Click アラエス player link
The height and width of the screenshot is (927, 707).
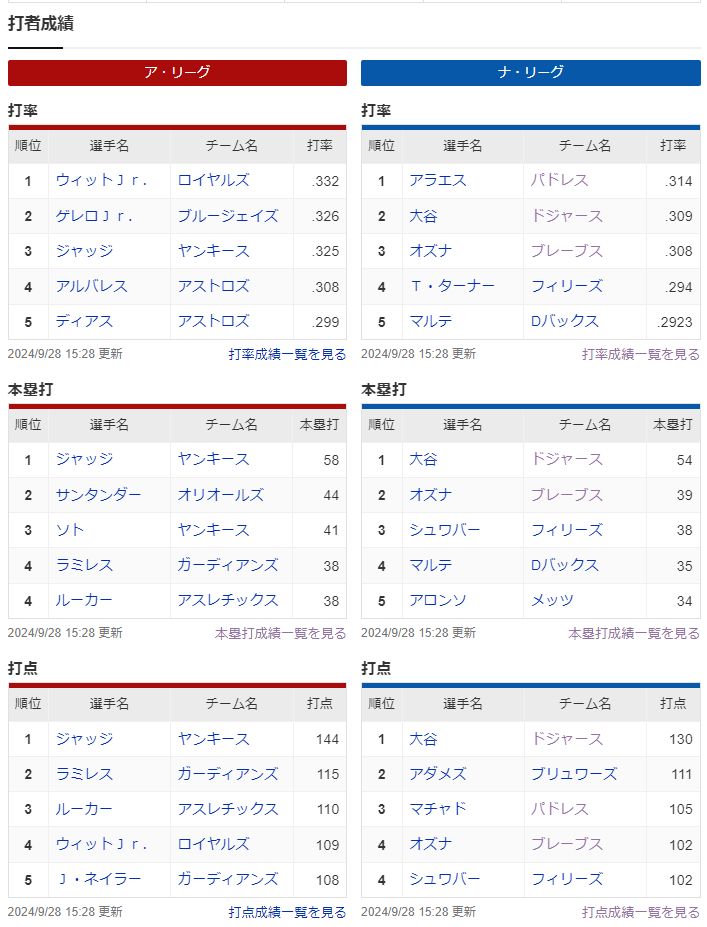(437, 180)
